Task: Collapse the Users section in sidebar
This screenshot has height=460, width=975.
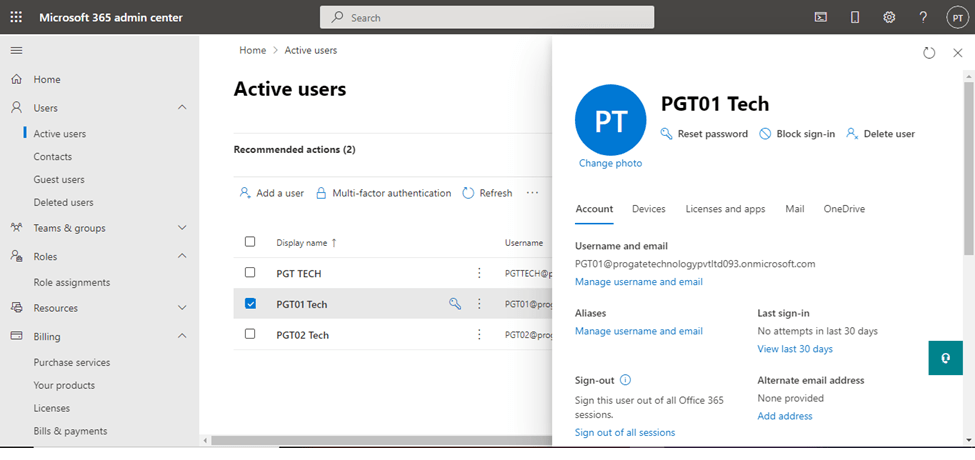Action: [182, 108]
